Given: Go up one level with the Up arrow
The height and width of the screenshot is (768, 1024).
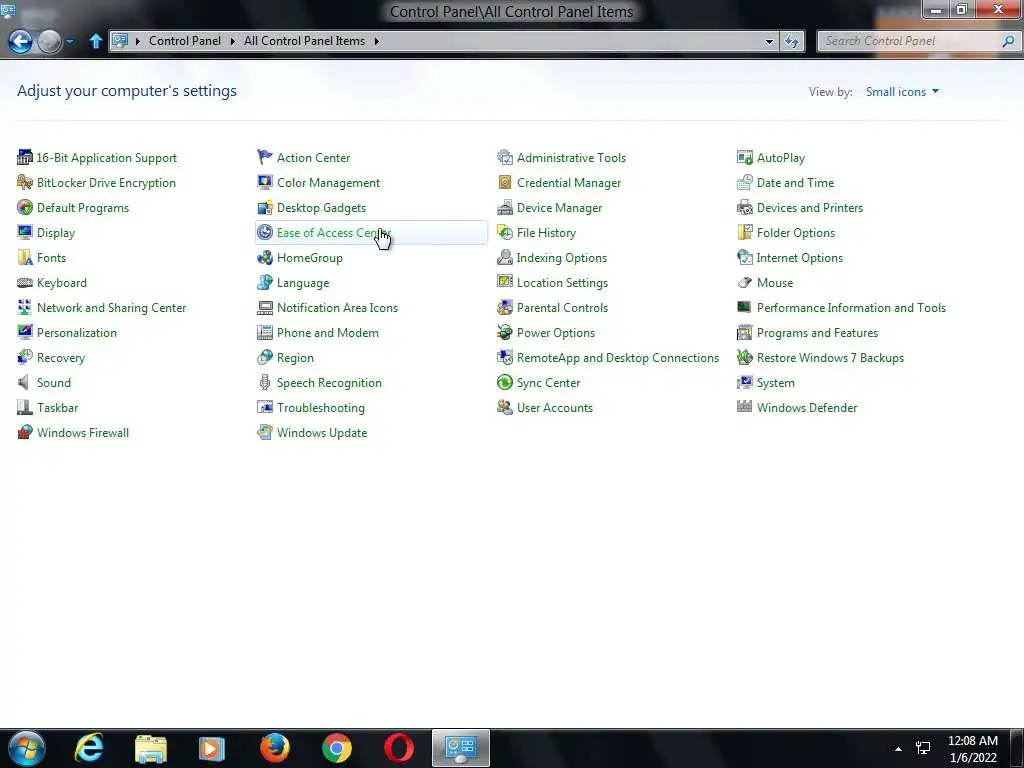Looking at the screenshot, I should tap(95, 41).
